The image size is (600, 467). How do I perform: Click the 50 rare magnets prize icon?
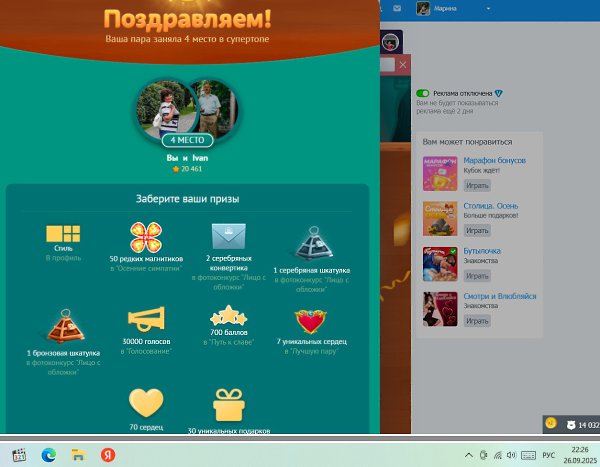(146, 237)
